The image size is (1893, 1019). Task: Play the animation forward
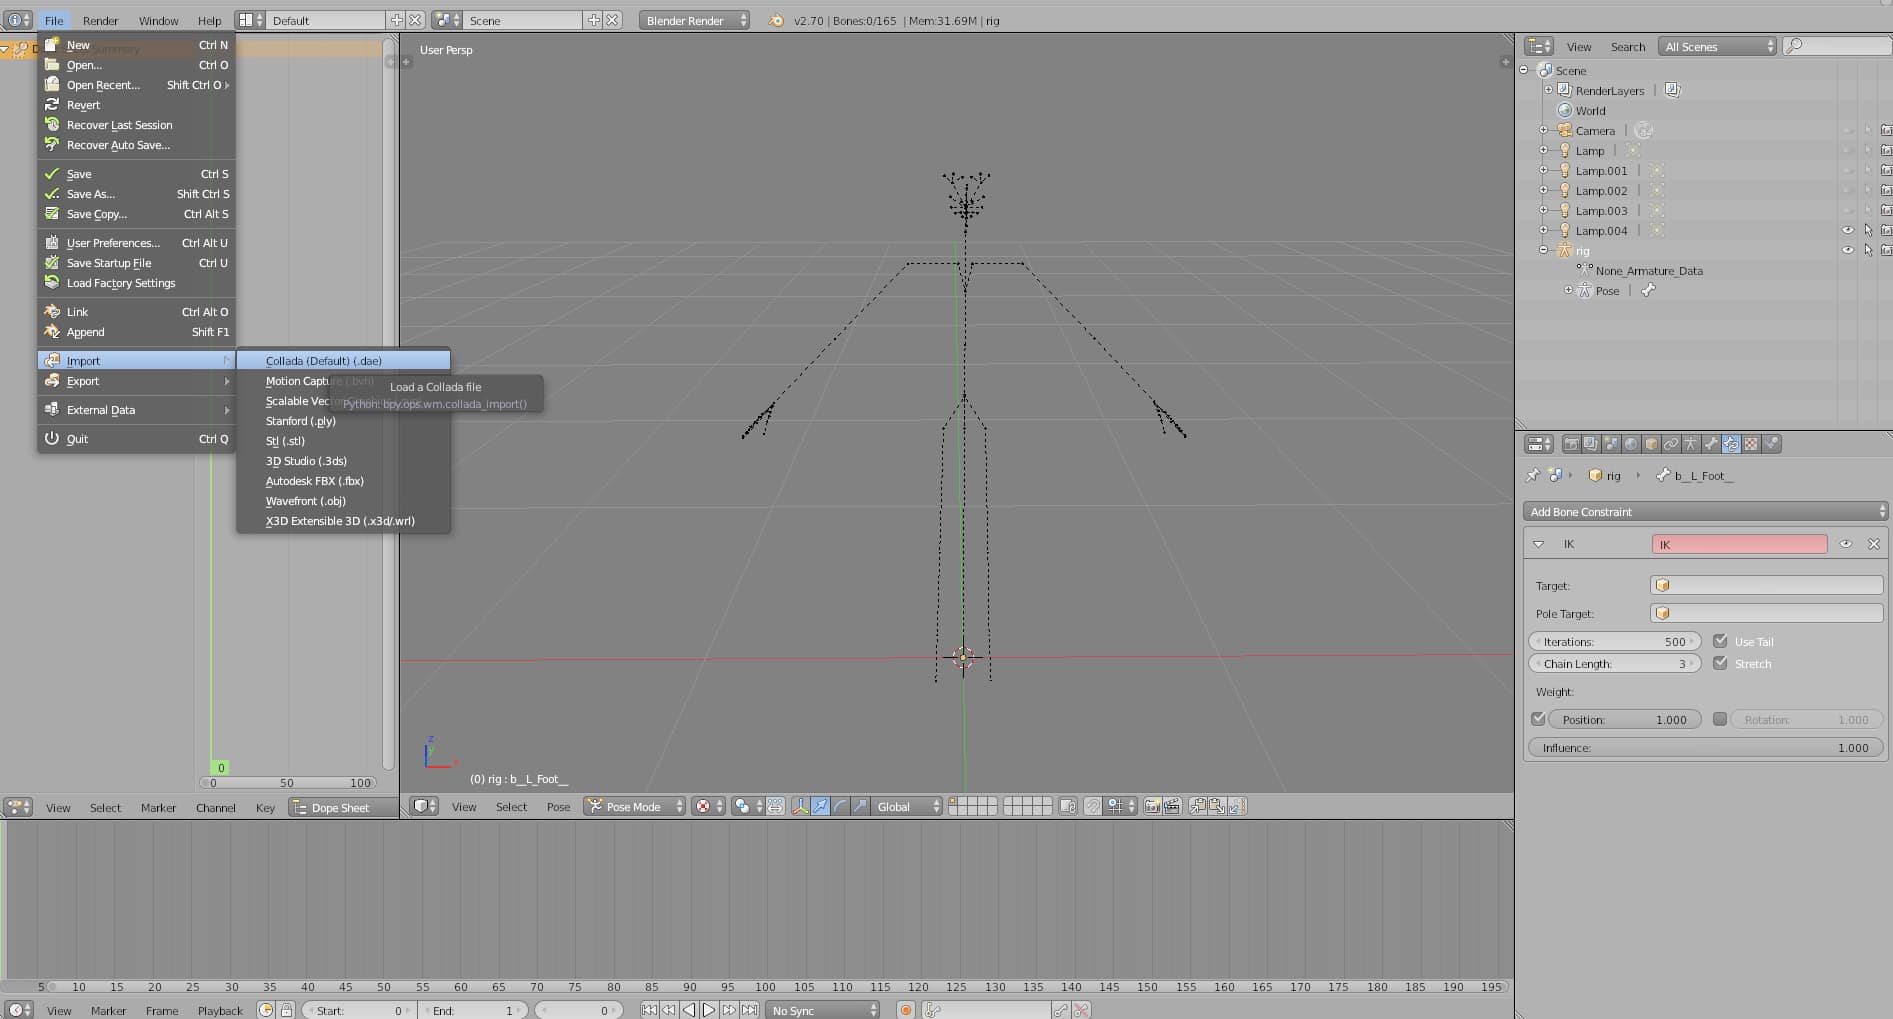pyautogui.click(x=709, y=1010)
